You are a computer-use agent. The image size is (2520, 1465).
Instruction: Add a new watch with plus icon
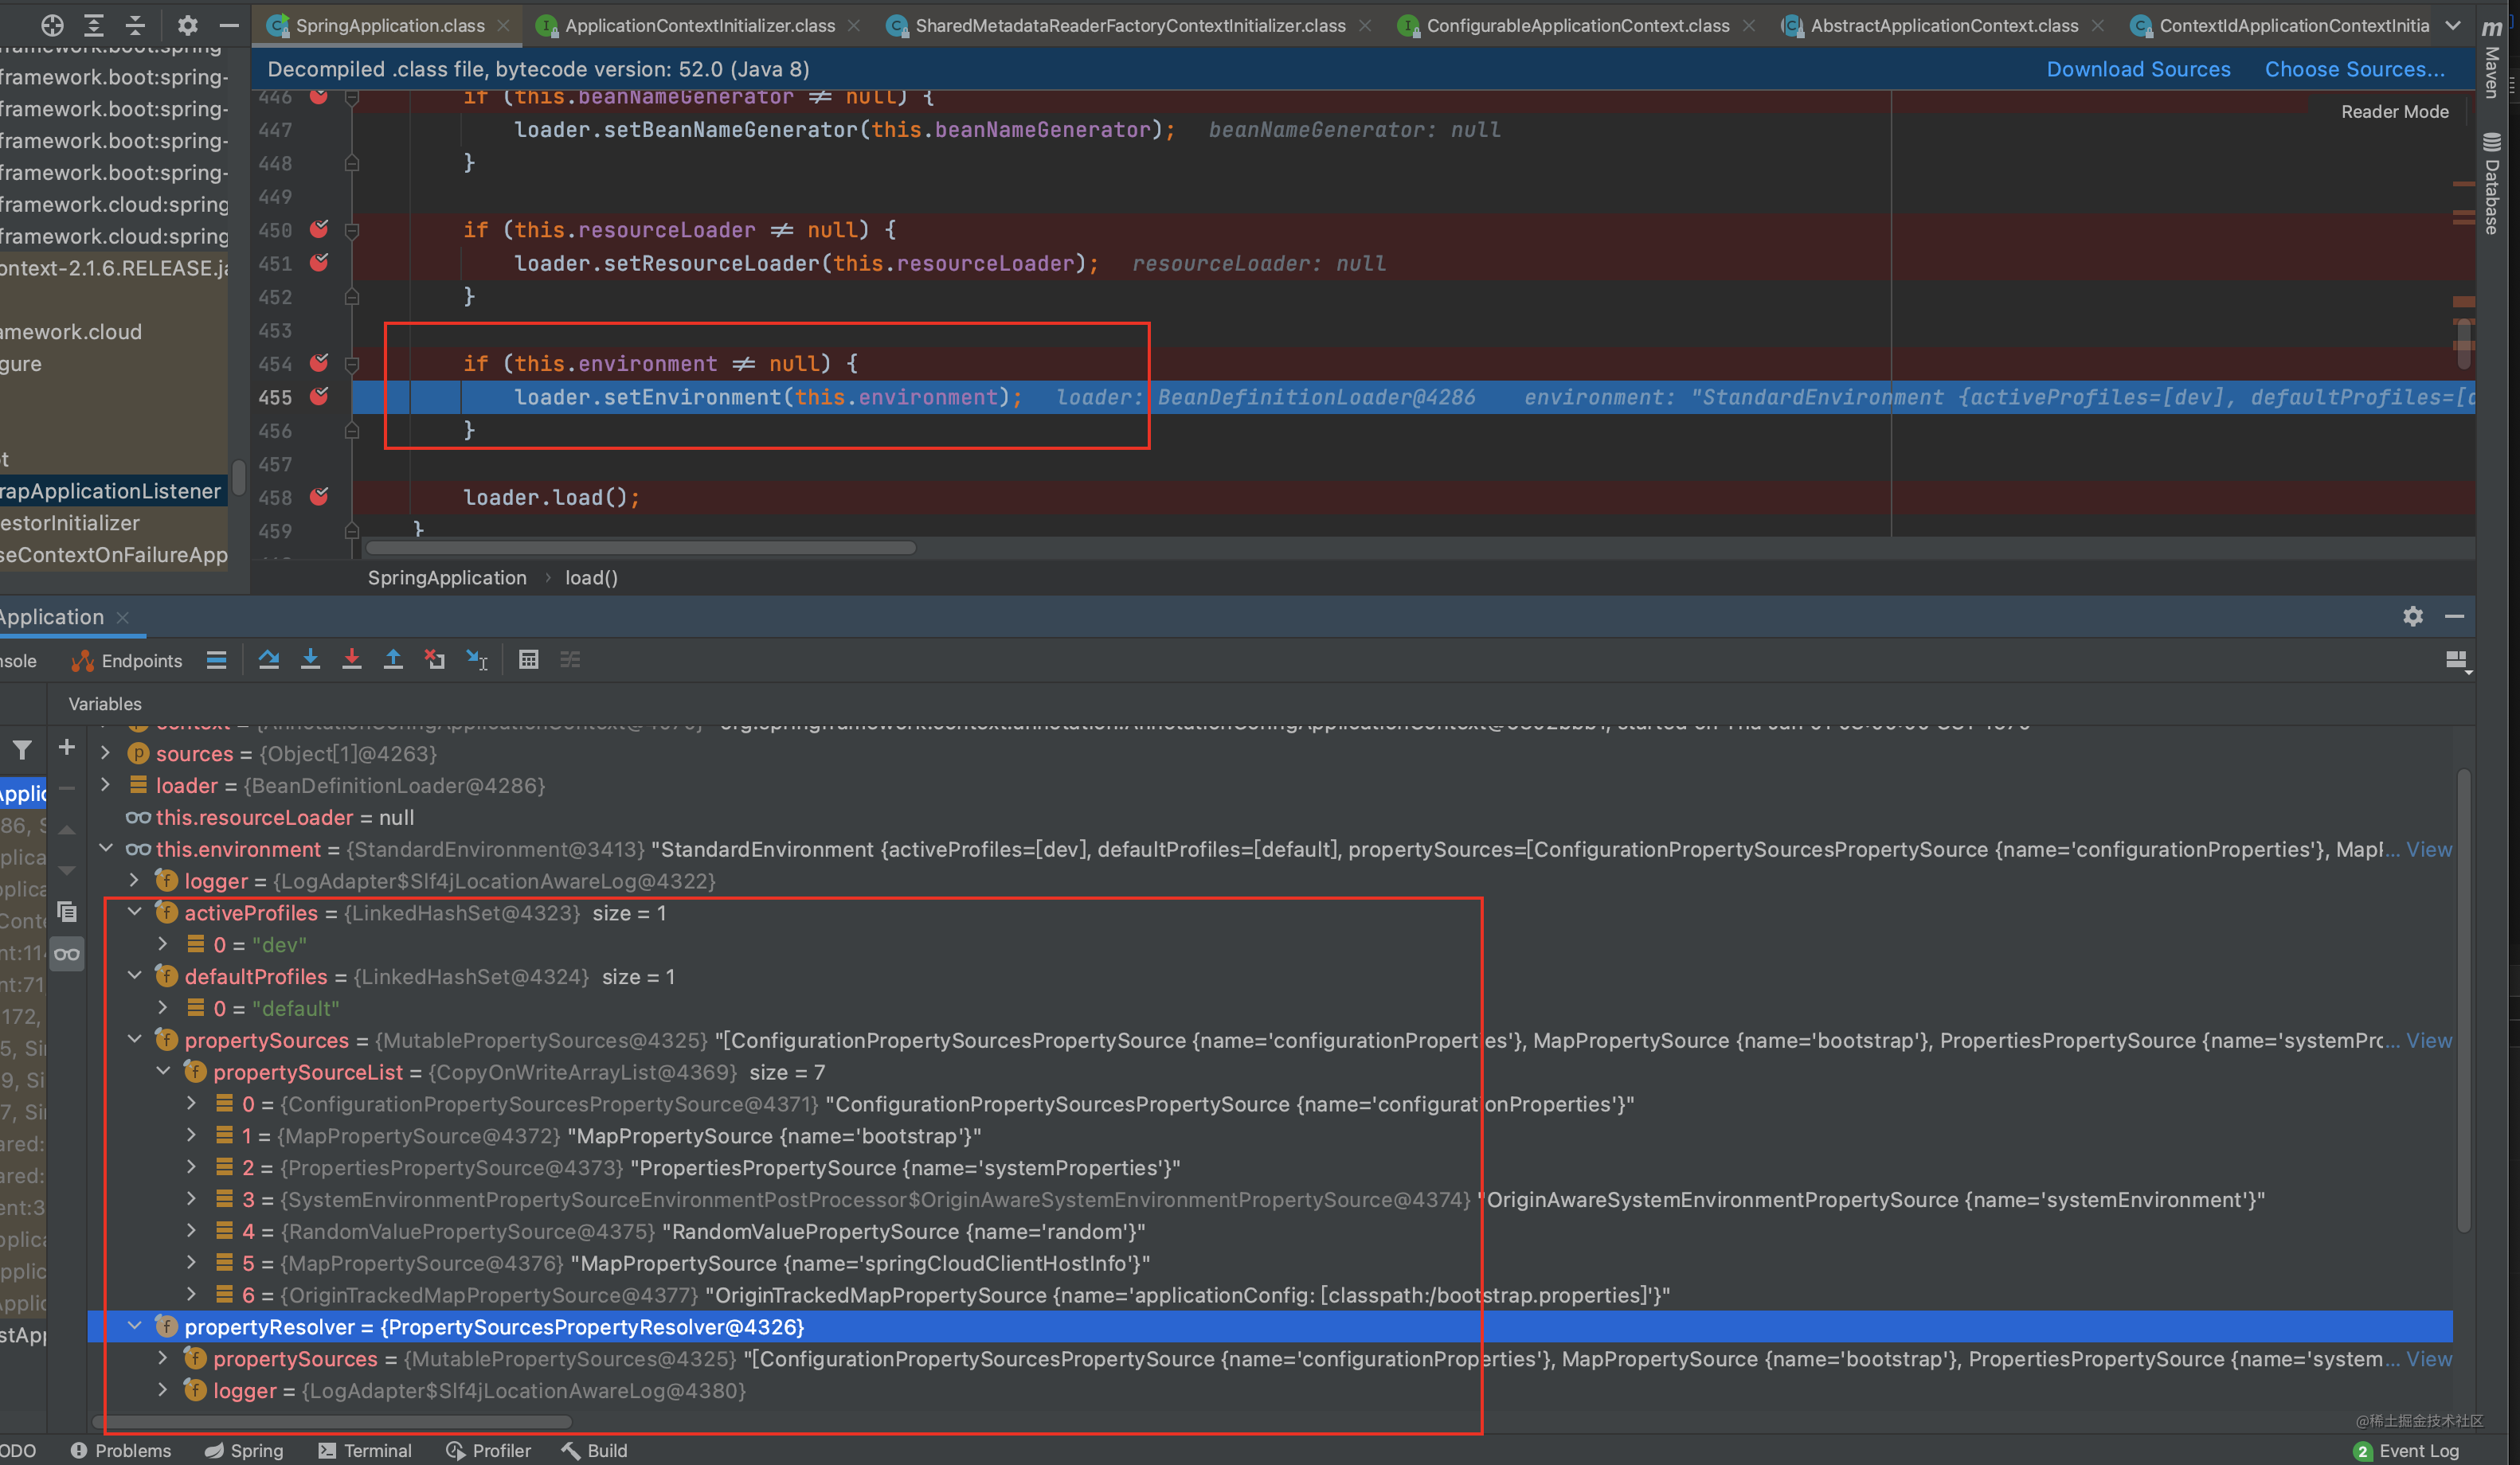coord(67,747)
